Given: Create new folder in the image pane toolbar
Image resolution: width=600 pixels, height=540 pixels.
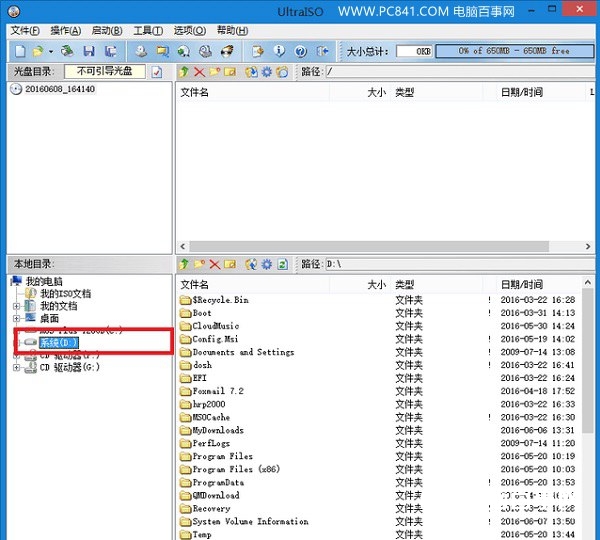Looking at the screenshot, I should [214, 72].
